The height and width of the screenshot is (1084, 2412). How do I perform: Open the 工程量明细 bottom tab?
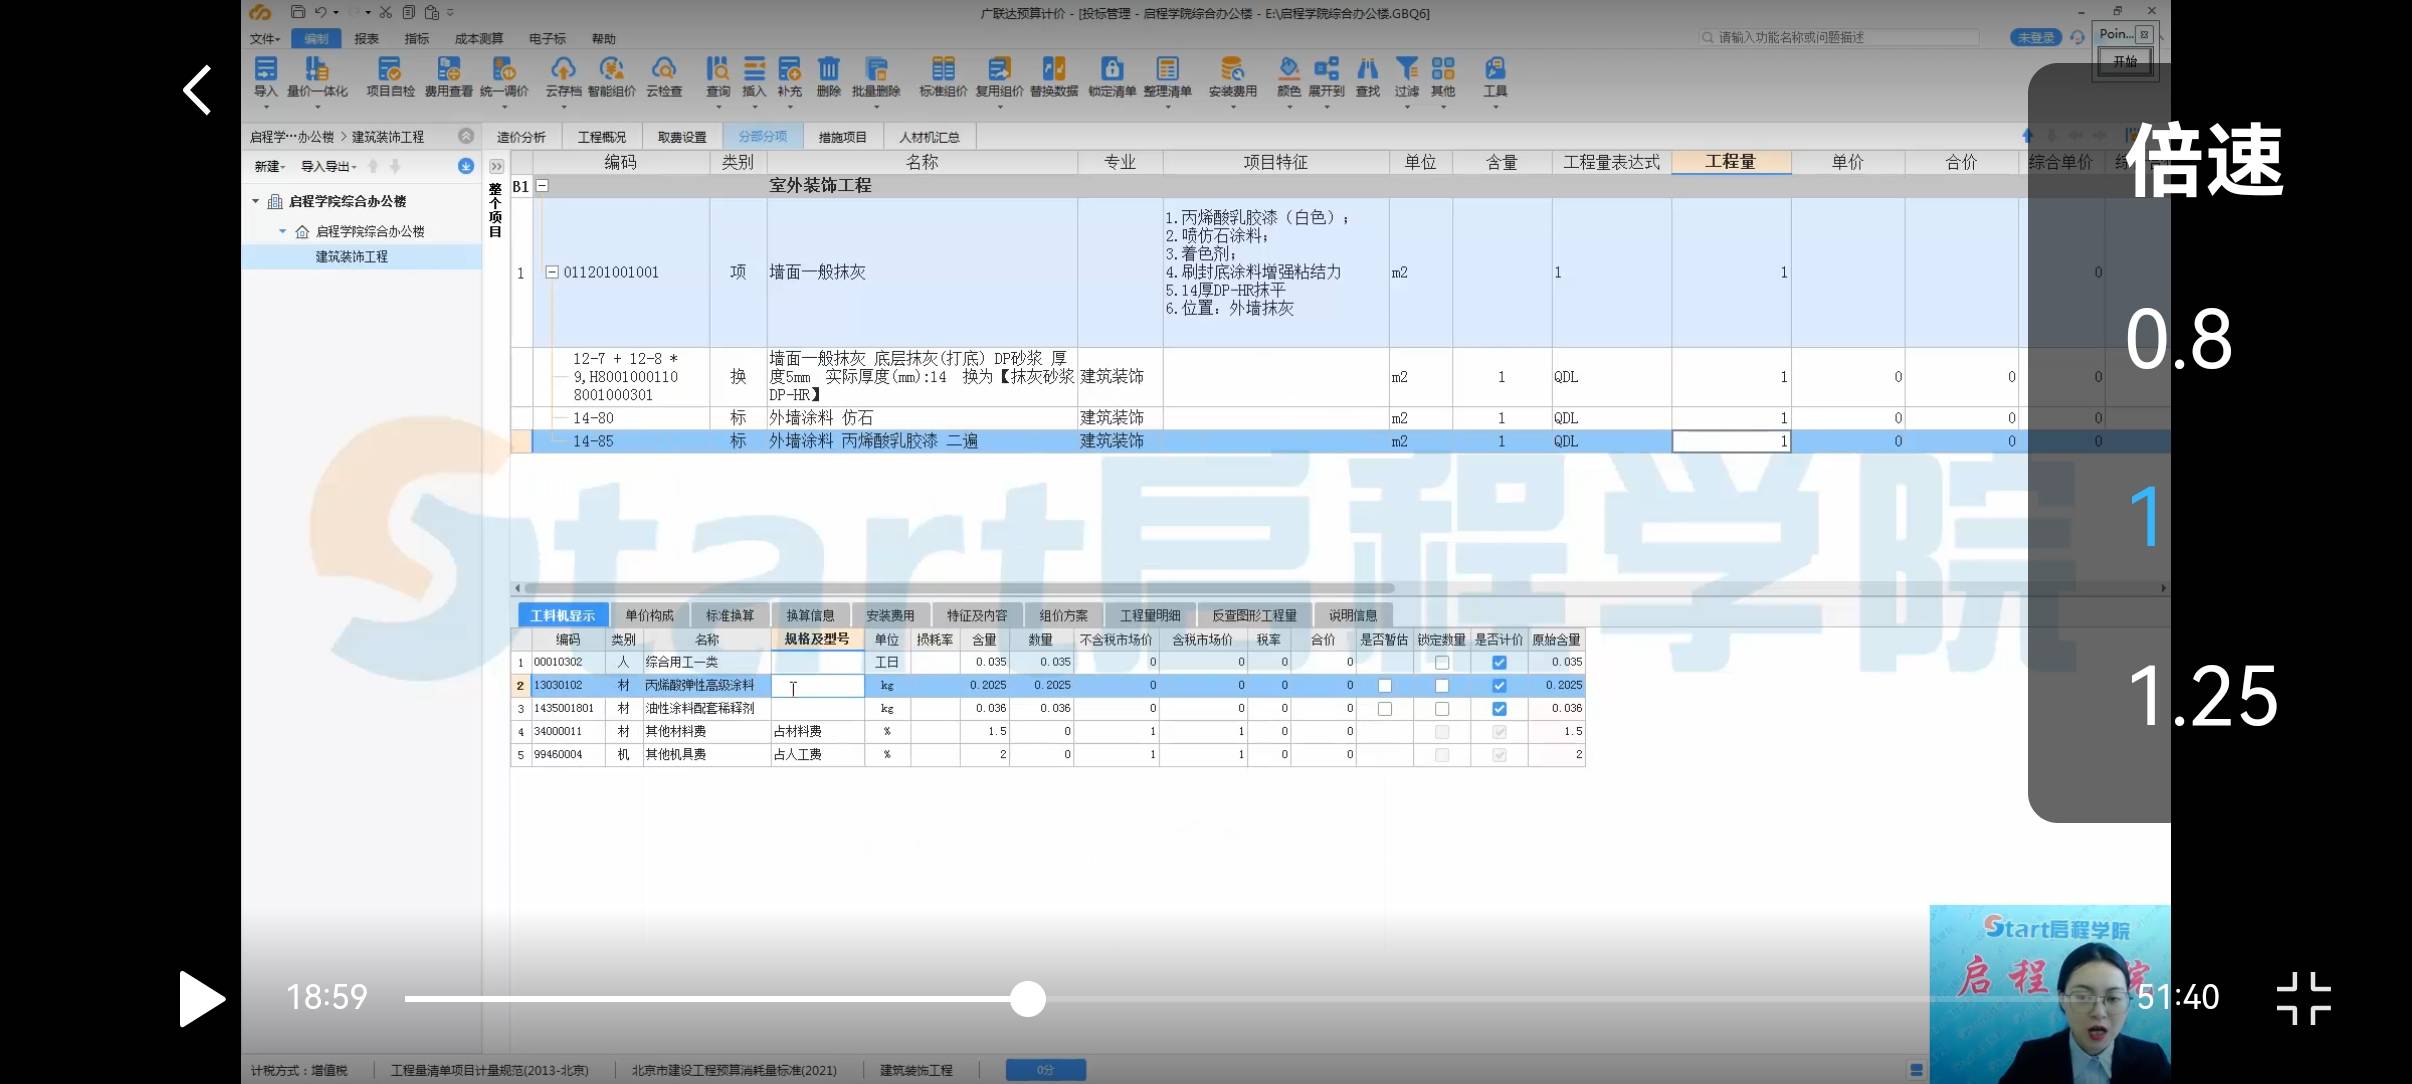(1150, 615)
